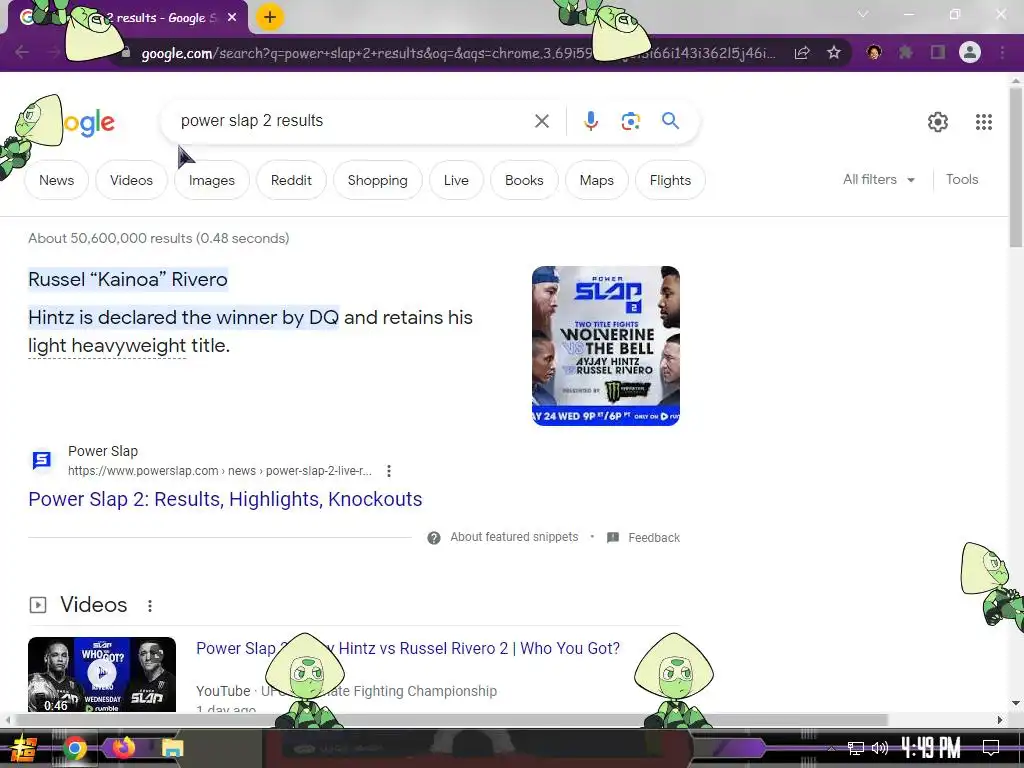
Task: Play the Who You Got video thumbnail
Action: [102, 675]
